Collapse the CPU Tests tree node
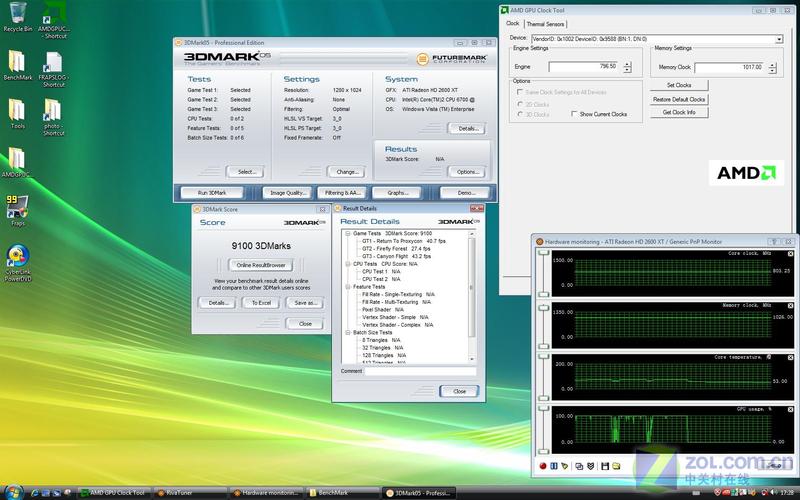800x500 pixels. coord(348,264)
